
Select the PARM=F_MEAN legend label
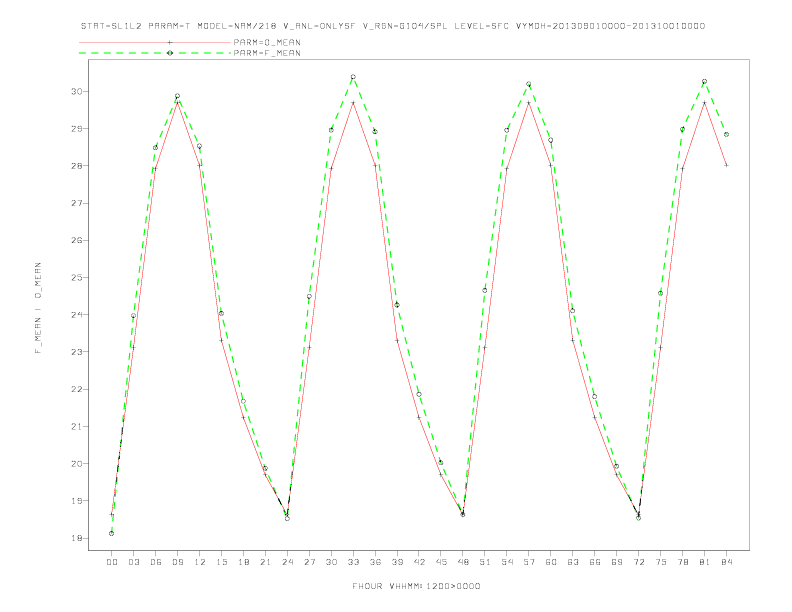267,53
